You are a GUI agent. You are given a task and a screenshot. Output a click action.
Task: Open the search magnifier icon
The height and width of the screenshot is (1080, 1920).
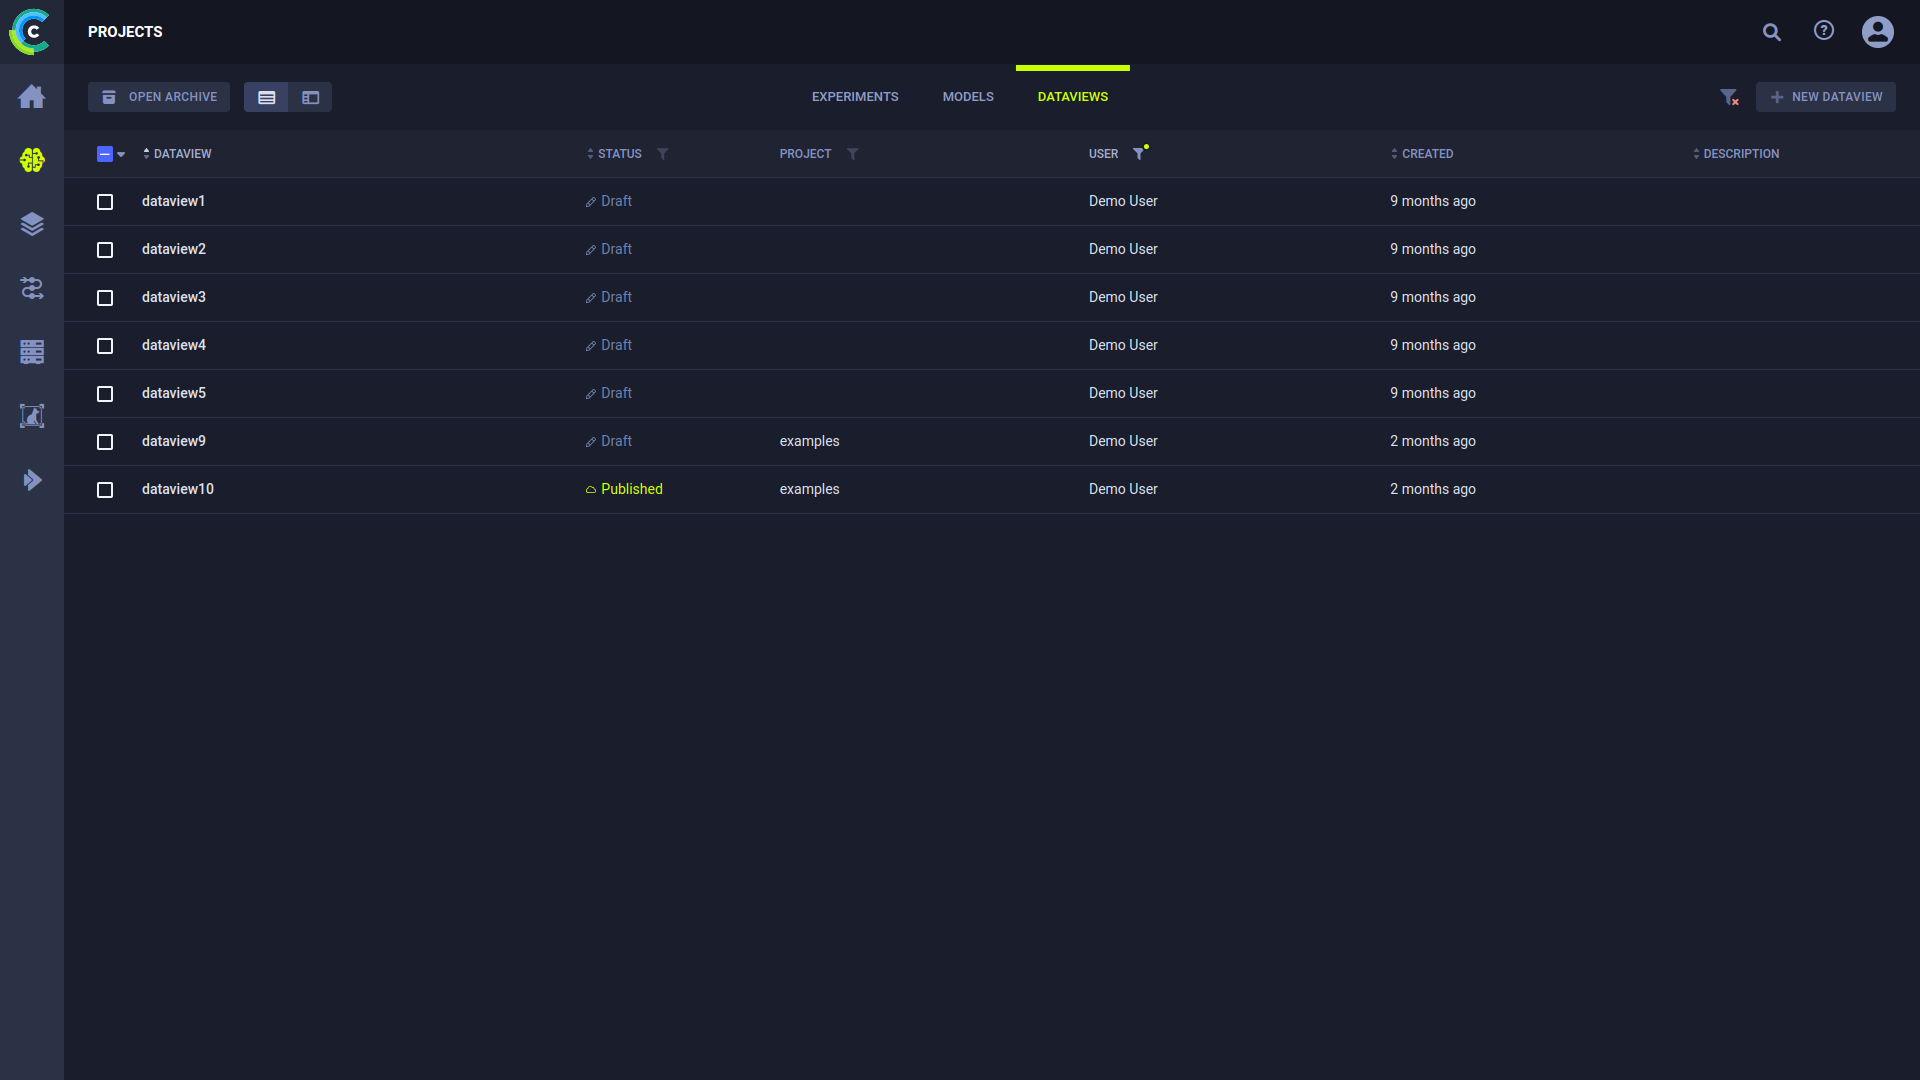1771,32
